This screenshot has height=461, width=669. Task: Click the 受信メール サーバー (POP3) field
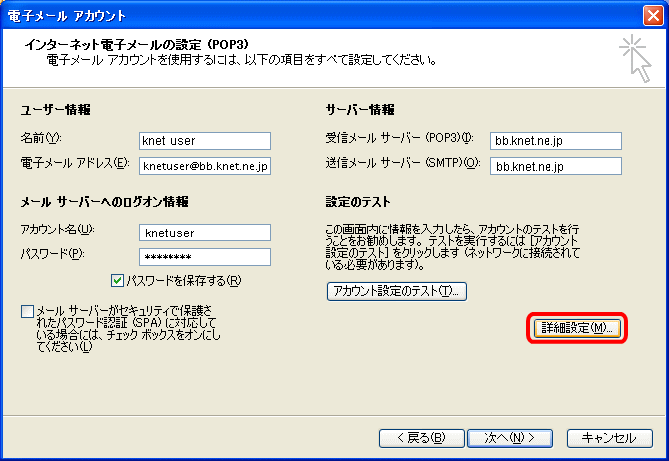click(556, 141)
